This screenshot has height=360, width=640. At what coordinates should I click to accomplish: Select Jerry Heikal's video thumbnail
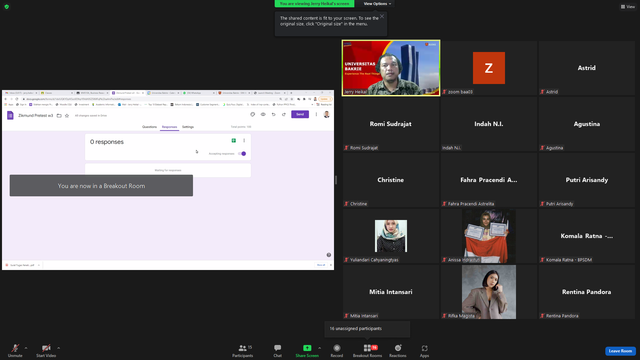click(391, 68)
